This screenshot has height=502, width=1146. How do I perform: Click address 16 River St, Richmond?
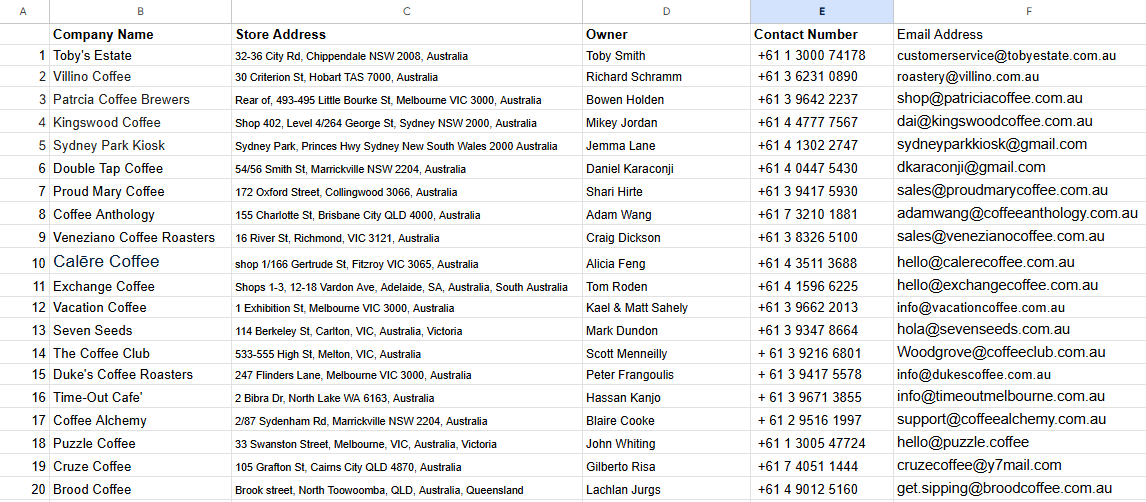point(407,237)
